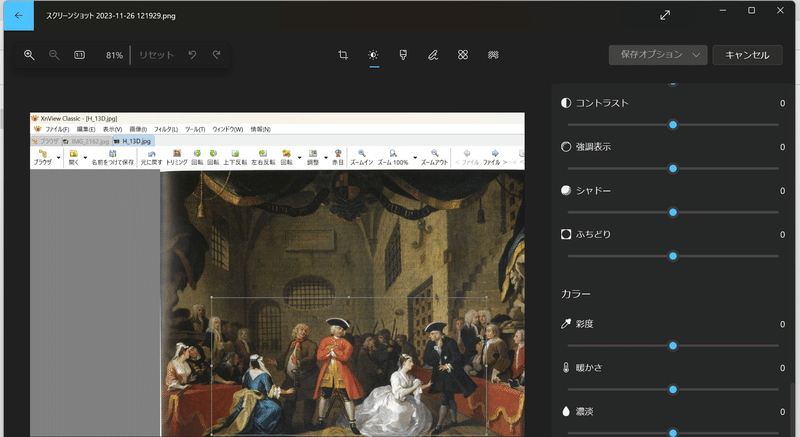Click the シャドー slider handle

(x=673, y=212)
